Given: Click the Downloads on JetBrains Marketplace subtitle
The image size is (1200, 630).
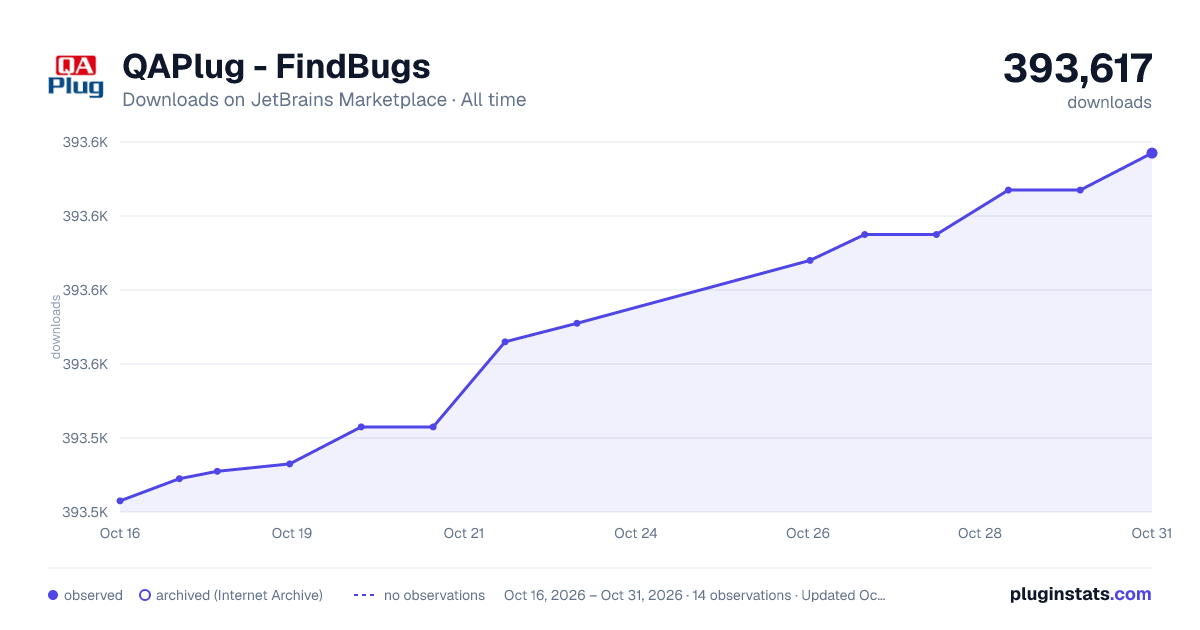Looking at the screenshot, I should tap(324, 100).
